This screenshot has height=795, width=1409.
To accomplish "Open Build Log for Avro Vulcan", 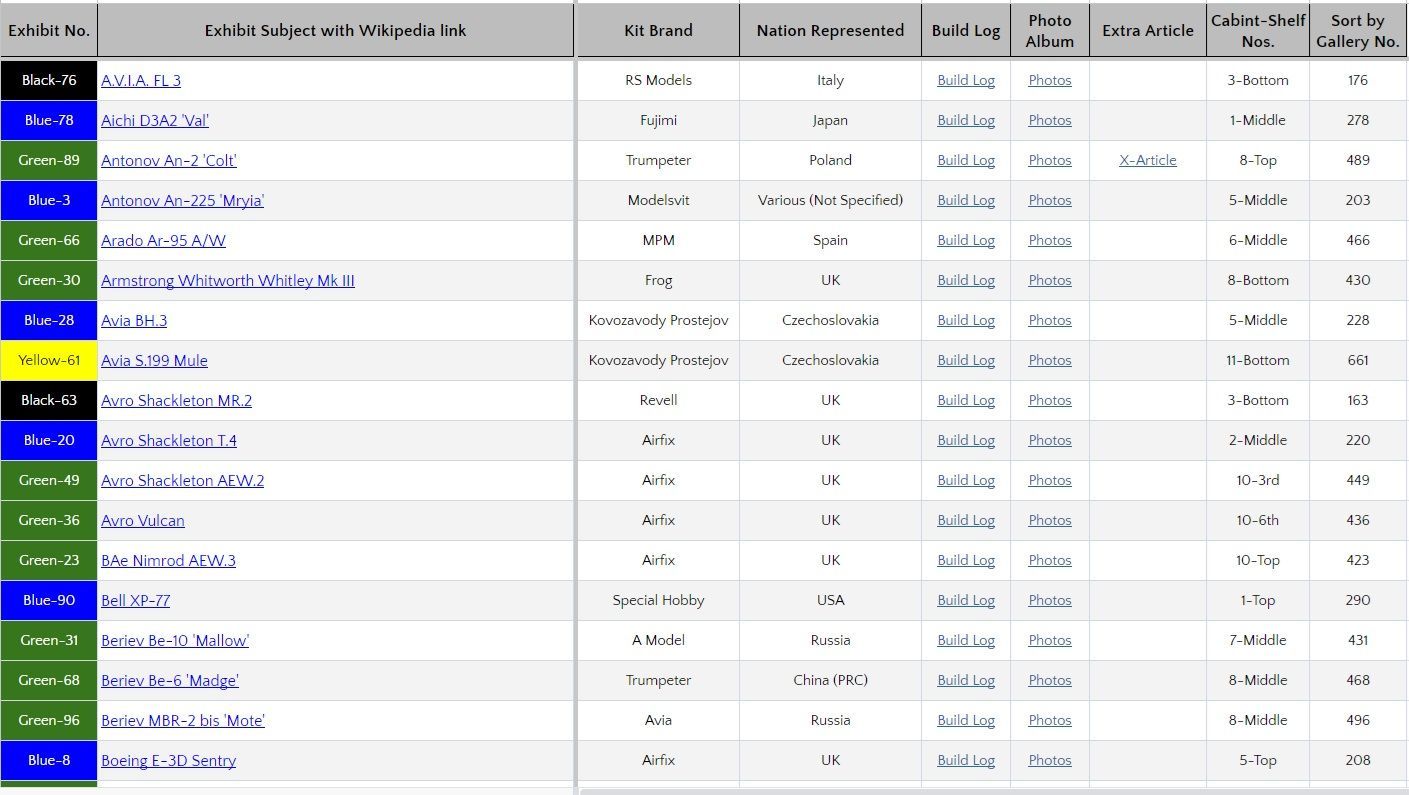I will 965,520.
